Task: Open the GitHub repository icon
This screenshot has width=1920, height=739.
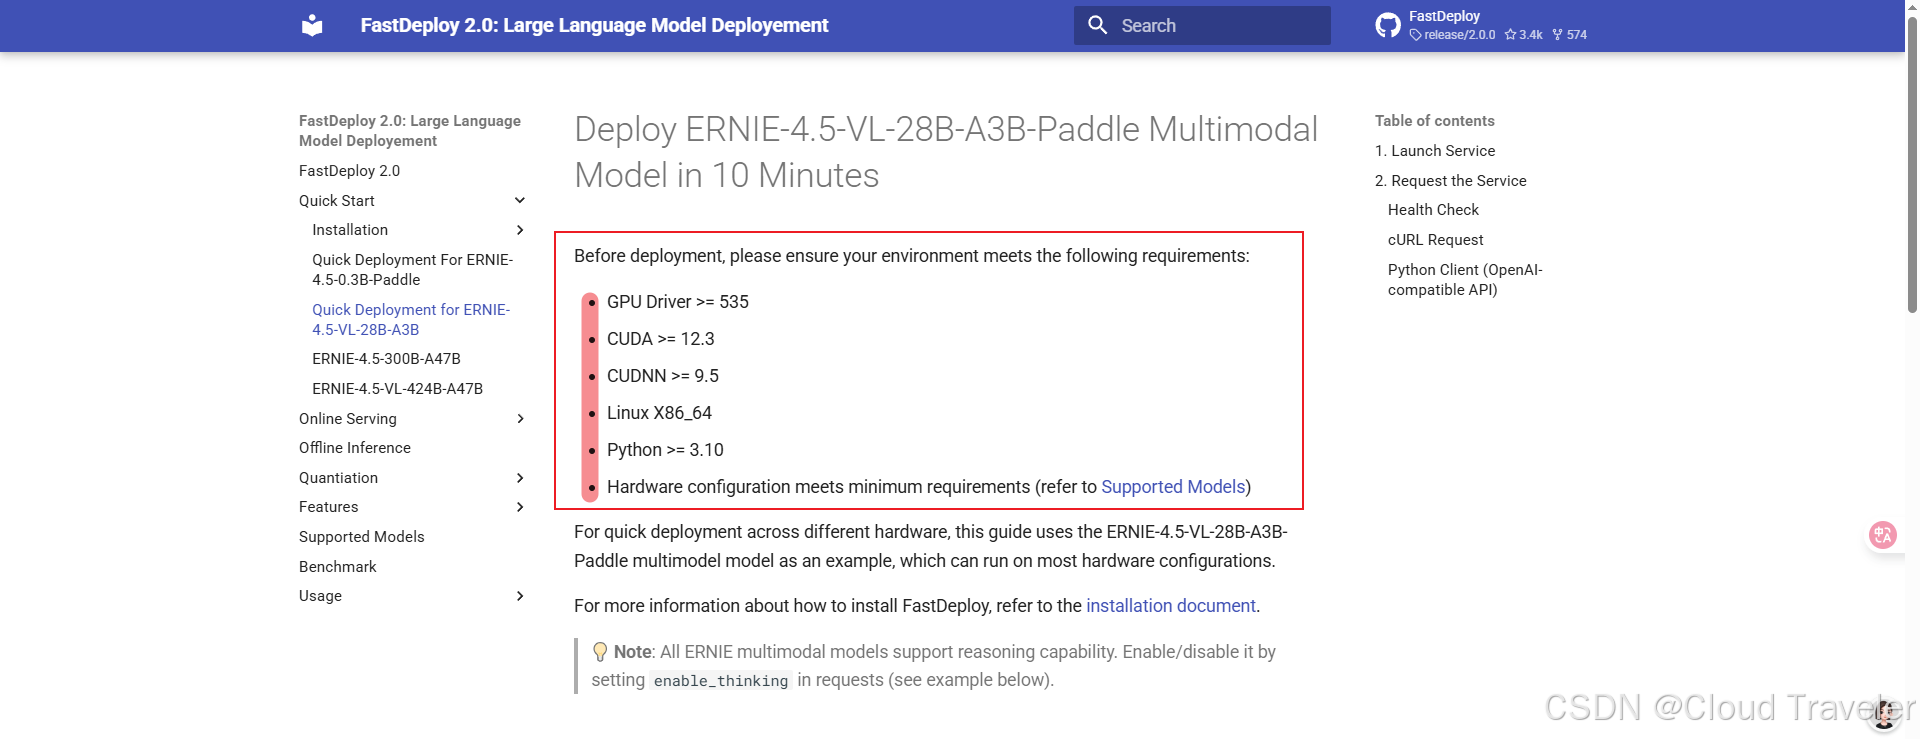Action: tap(1388, 25)
